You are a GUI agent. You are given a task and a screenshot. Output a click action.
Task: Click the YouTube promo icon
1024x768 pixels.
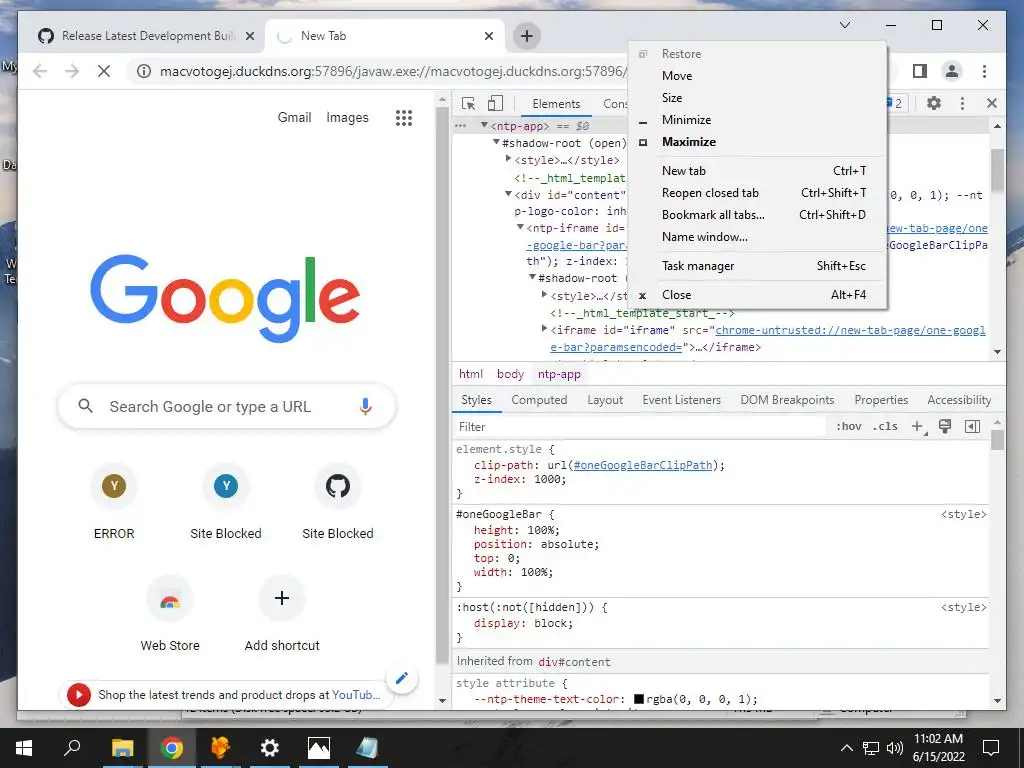coord(78,694)
